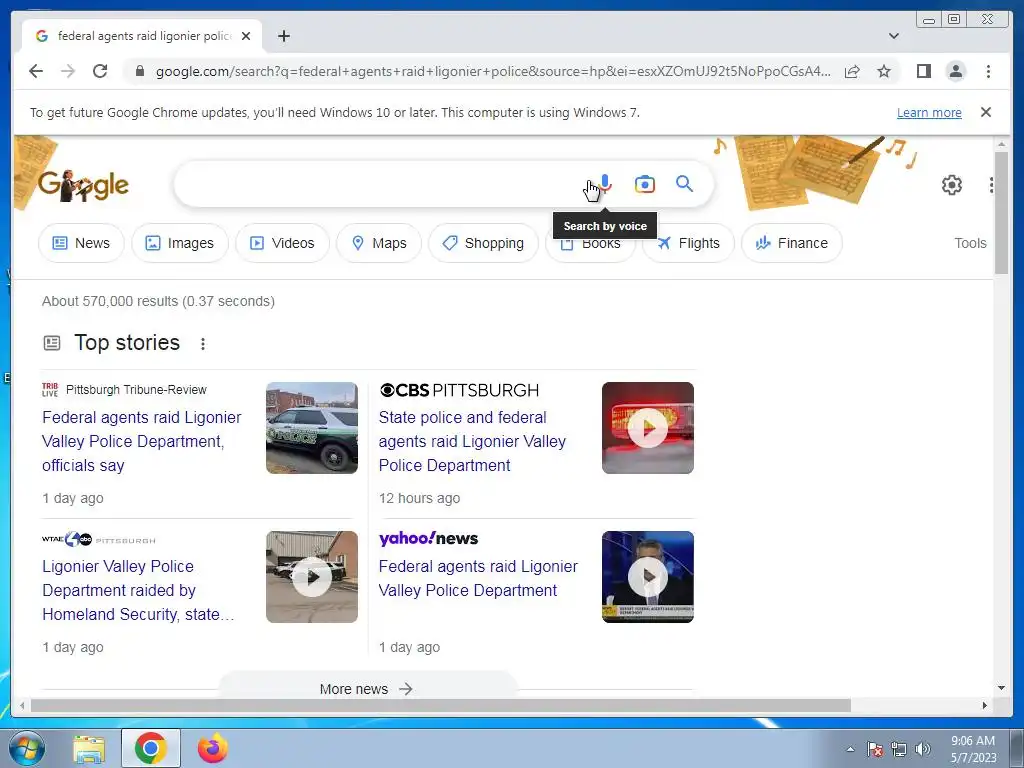The image size is (1024, 768).
Task: Play the CBS Pittsburgh video thumbnail
Action: (648, 428)
